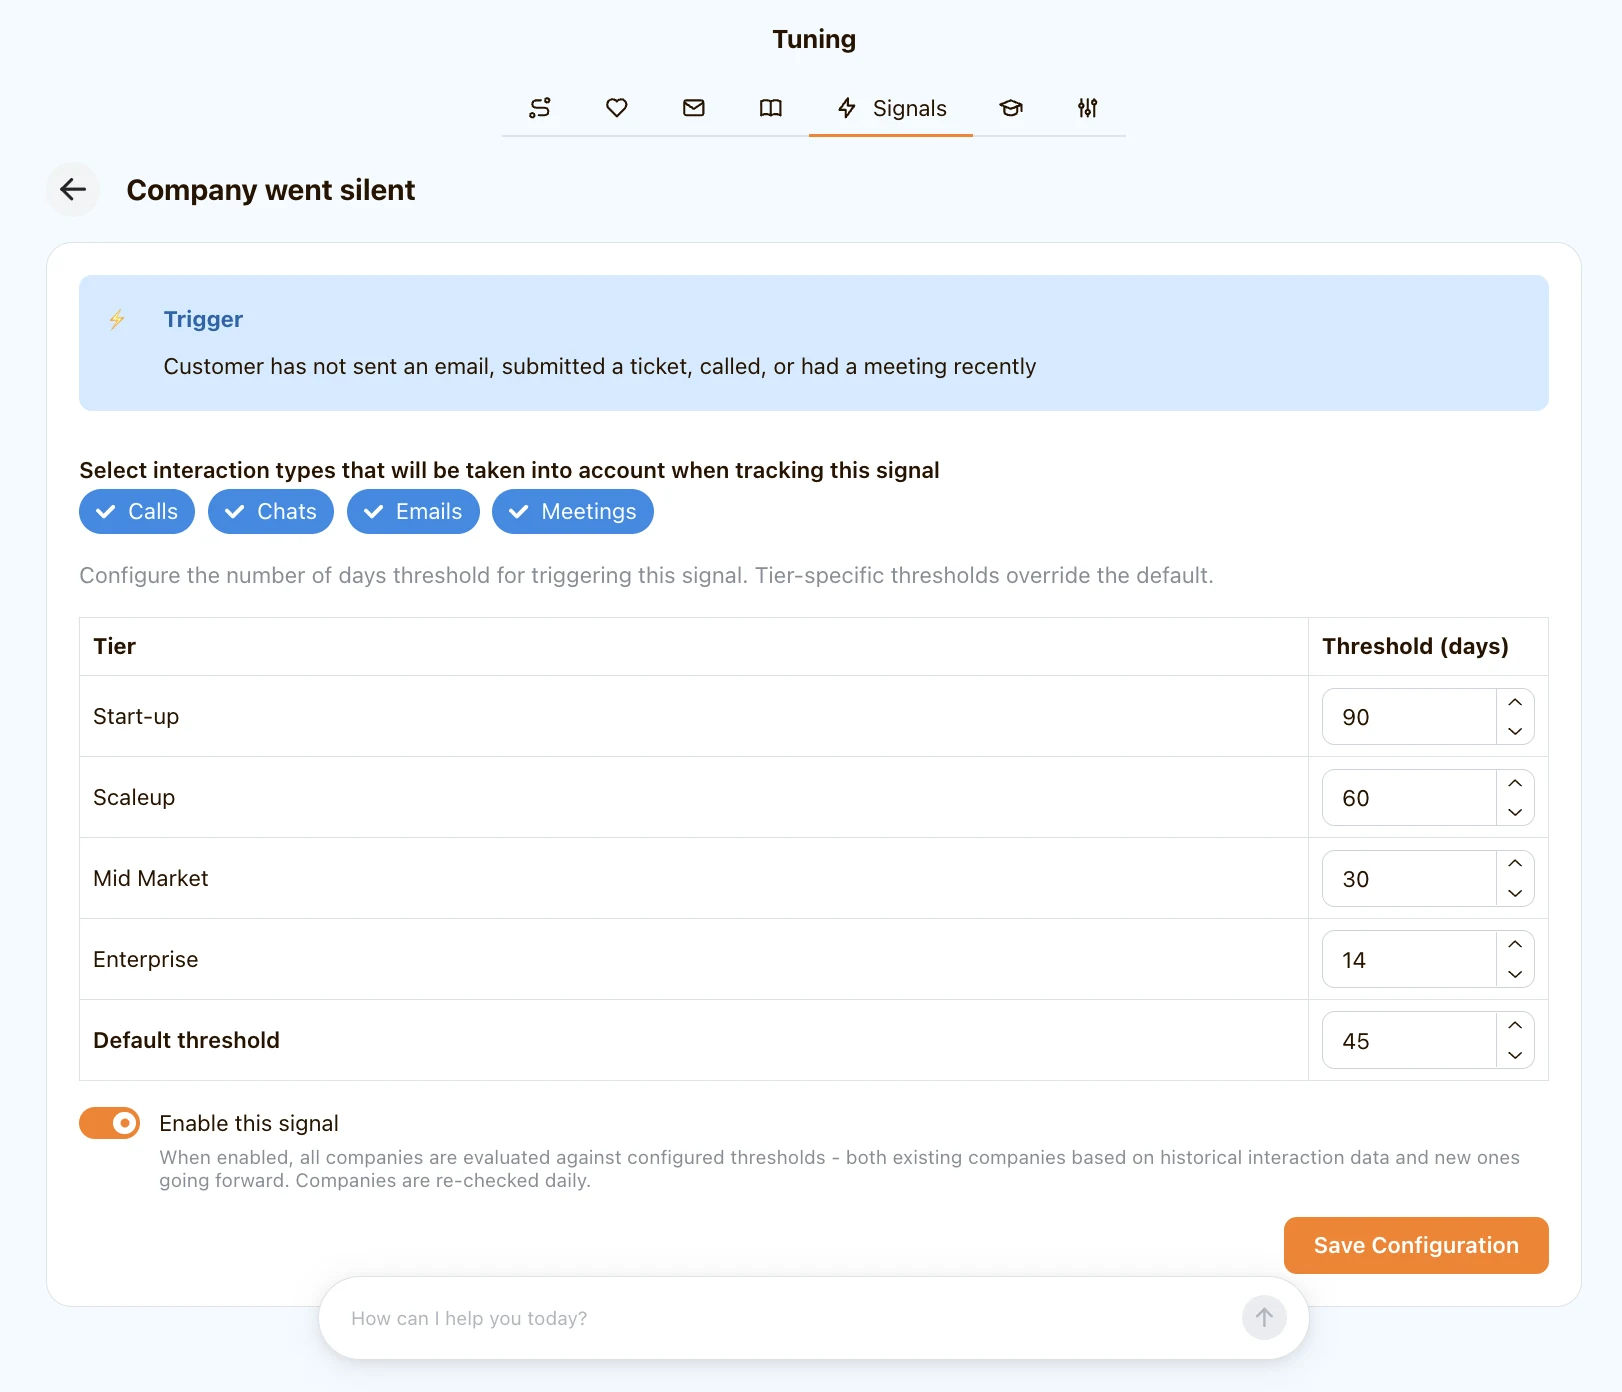Increase the Start-up threshold with up arrow
This screenshot has height=1392, width=1622.
pos(1515,702)
